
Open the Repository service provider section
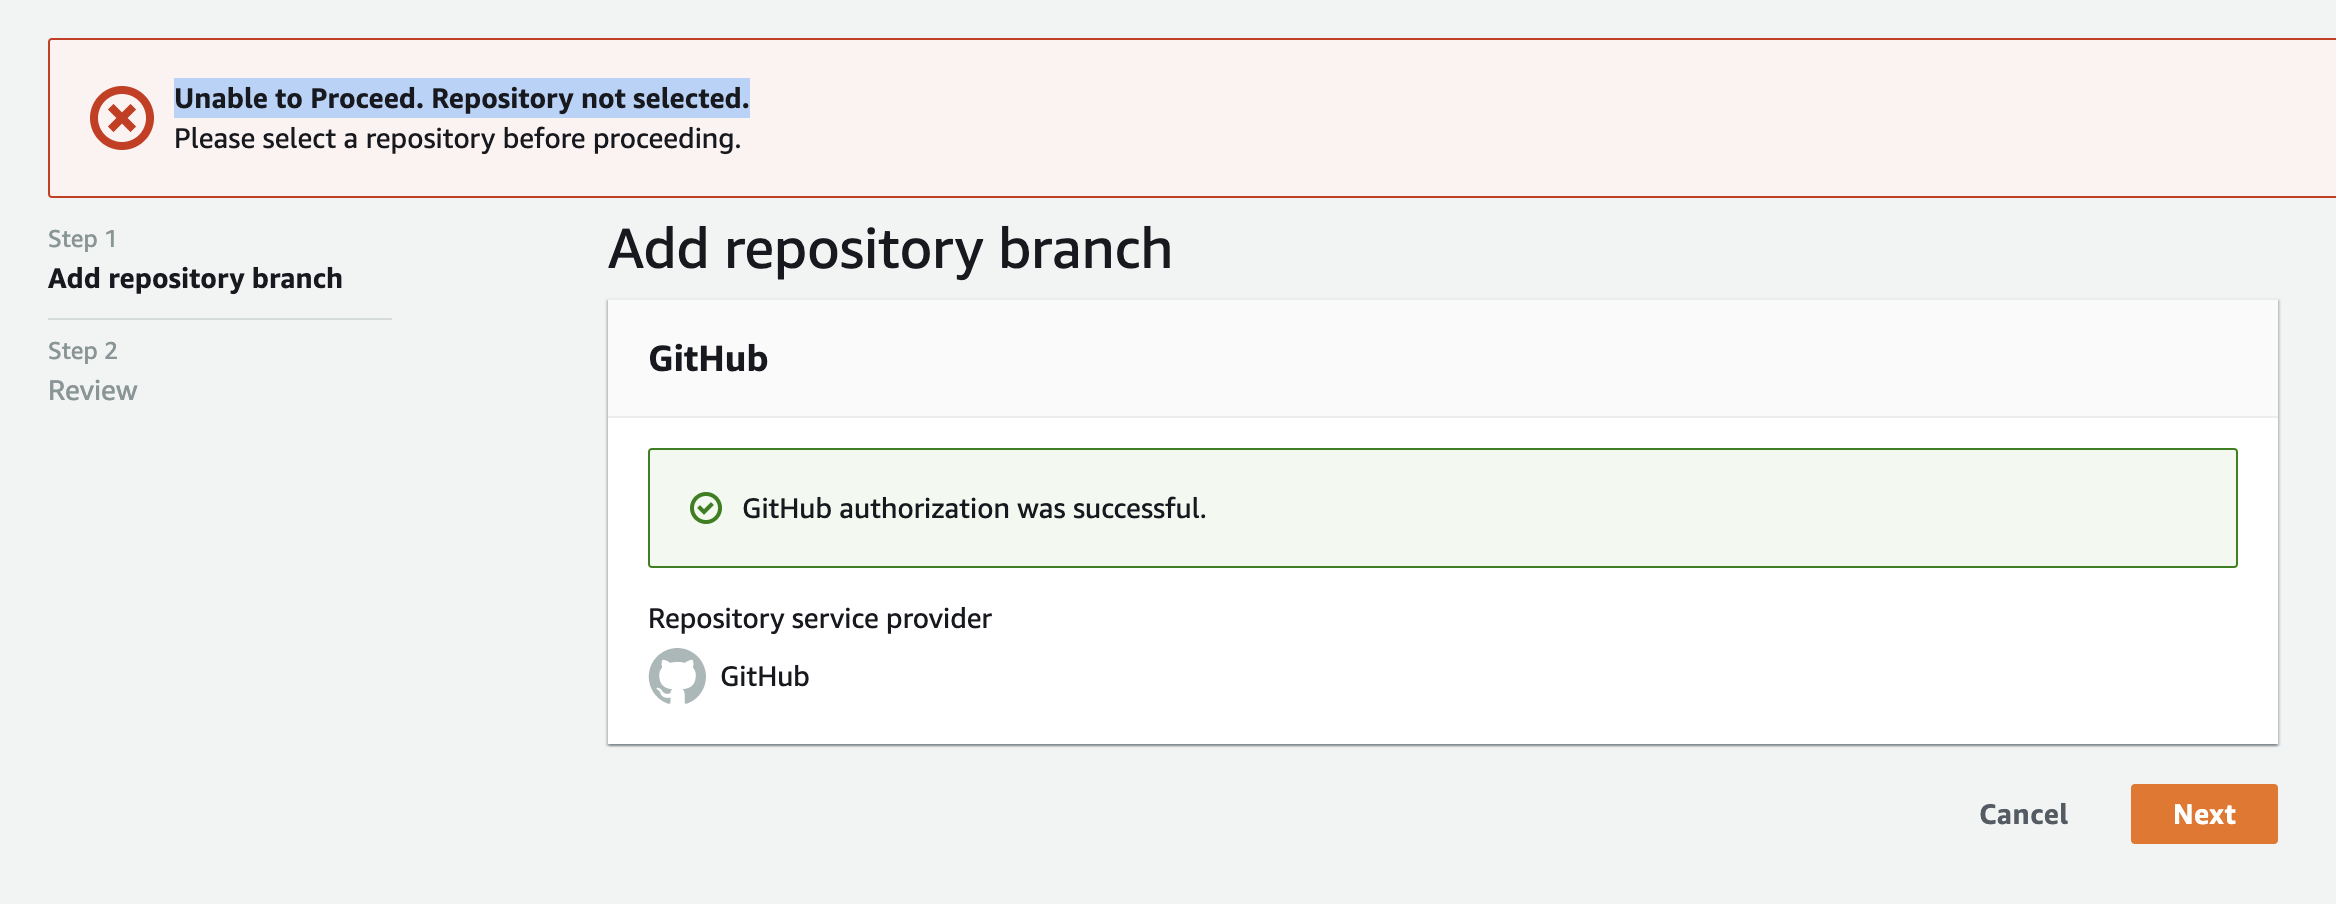point(820,618)
